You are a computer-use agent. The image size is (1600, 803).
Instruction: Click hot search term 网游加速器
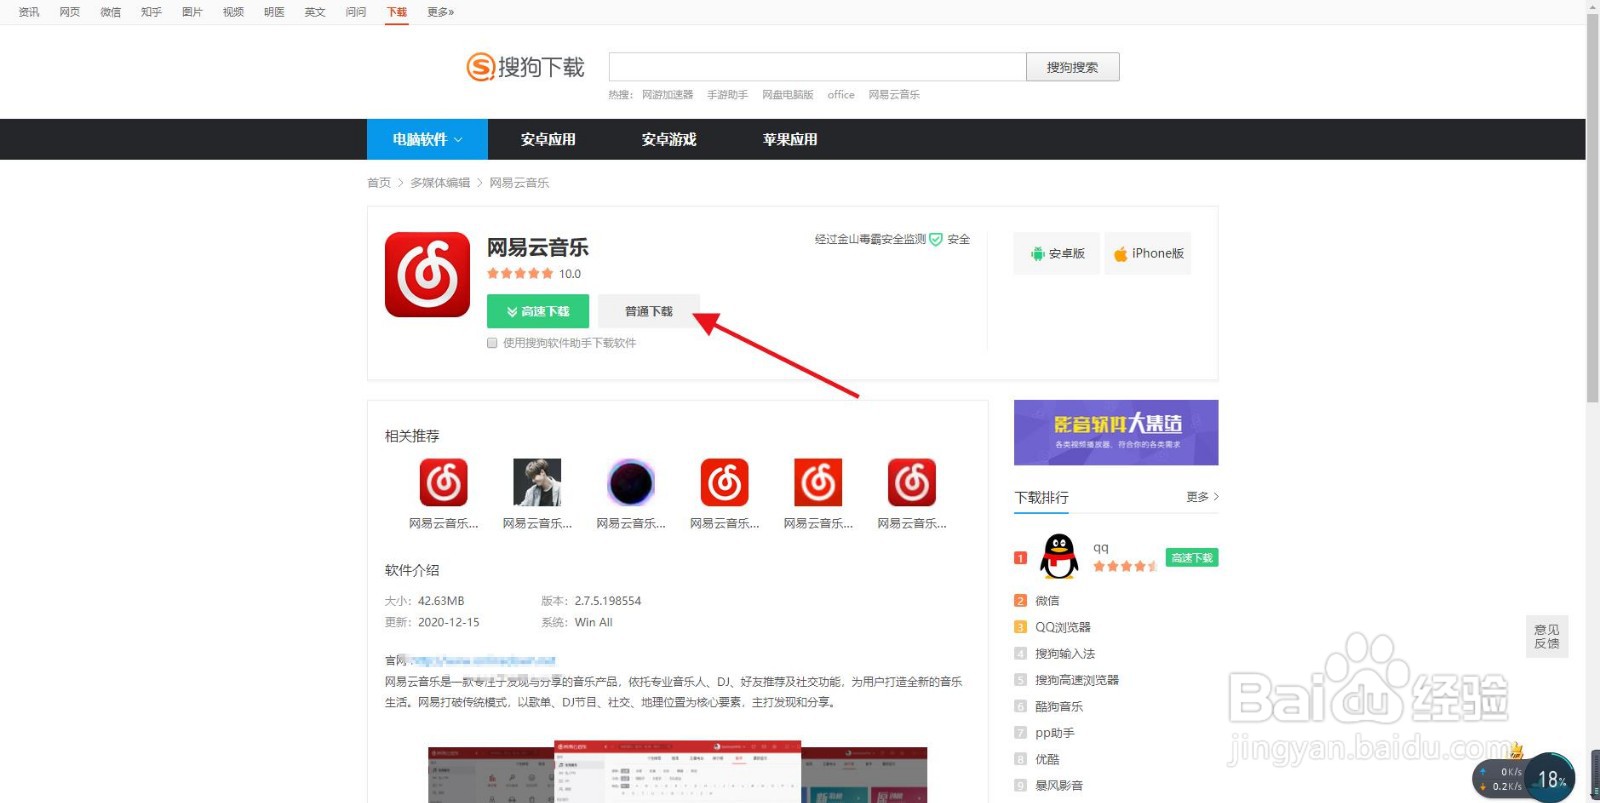pos(668,95)
